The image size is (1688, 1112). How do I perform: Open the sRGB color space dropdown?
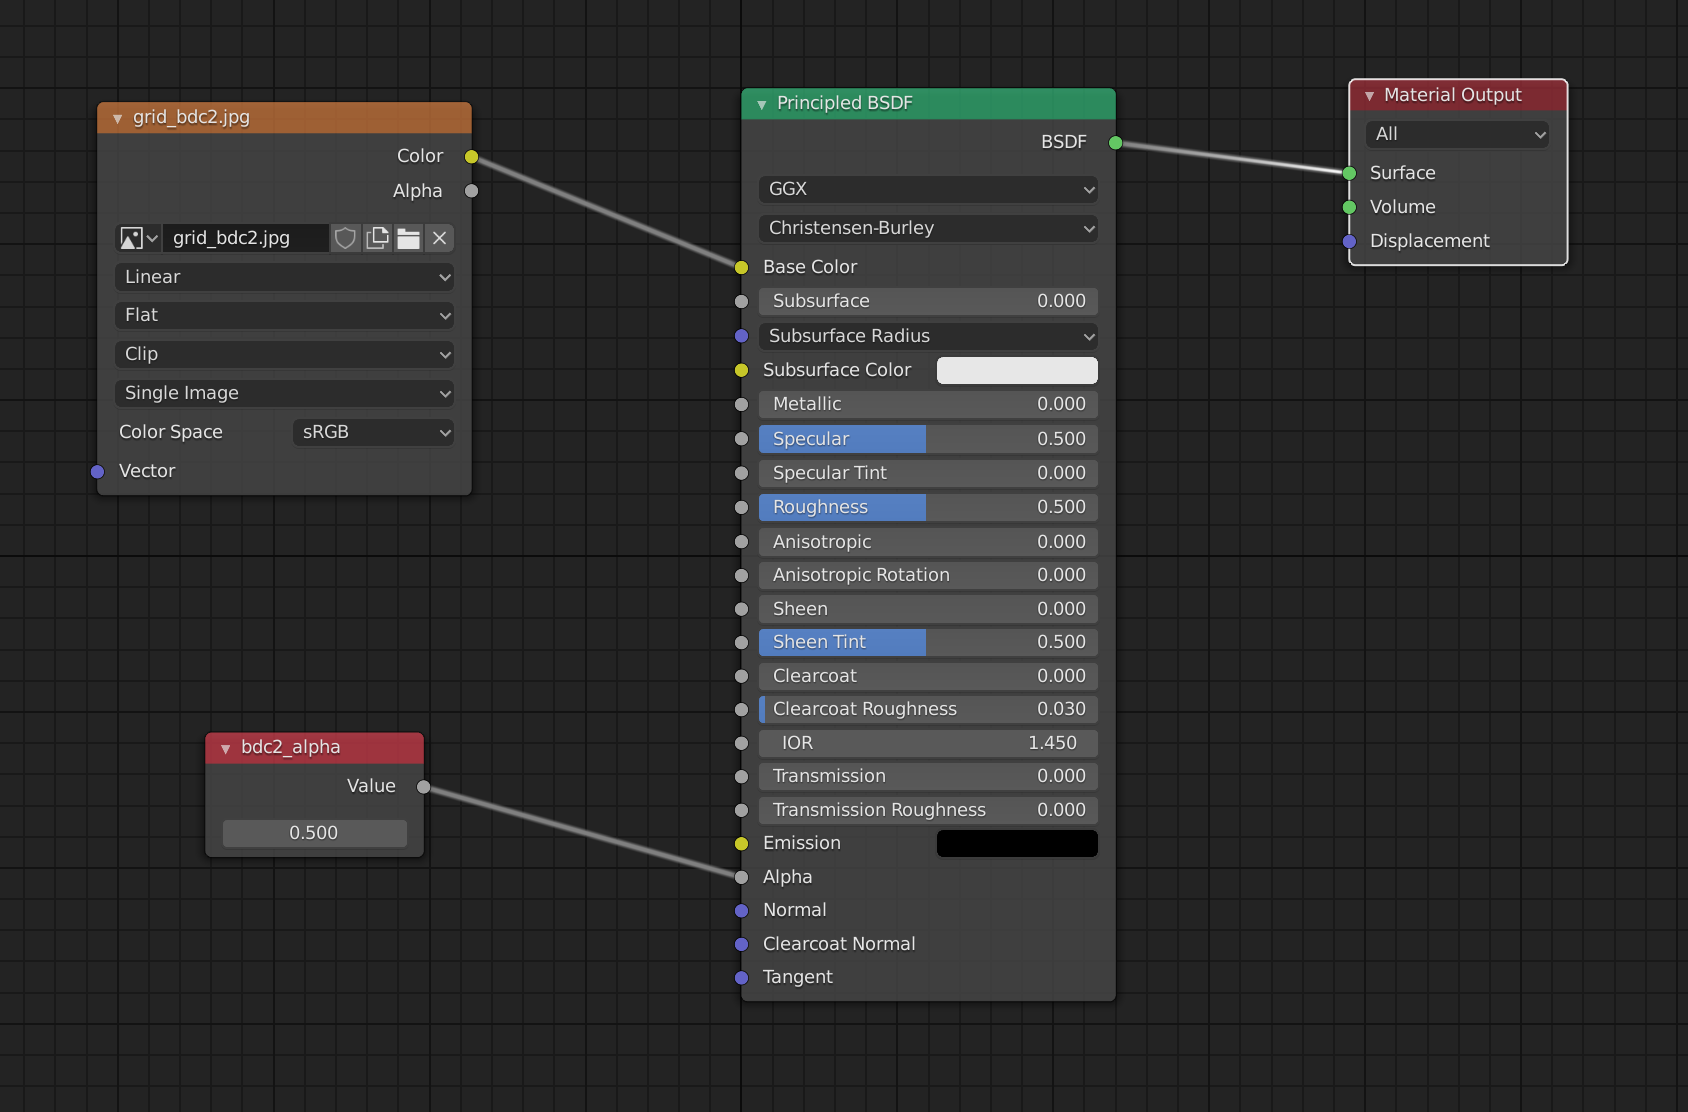click(374, 432)
